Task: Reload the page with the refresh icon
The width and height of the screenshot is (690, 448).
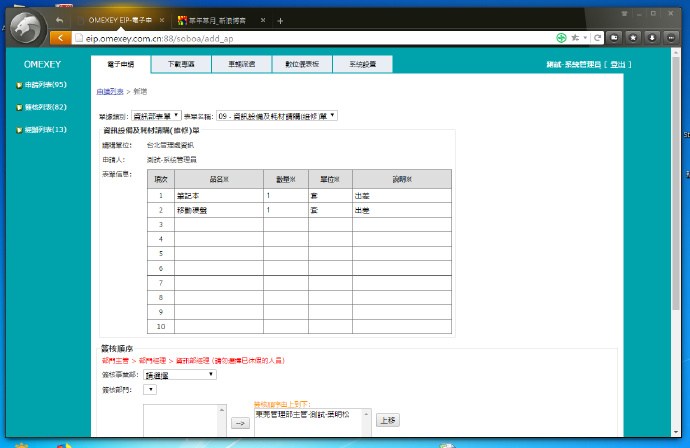Action: 597,38
